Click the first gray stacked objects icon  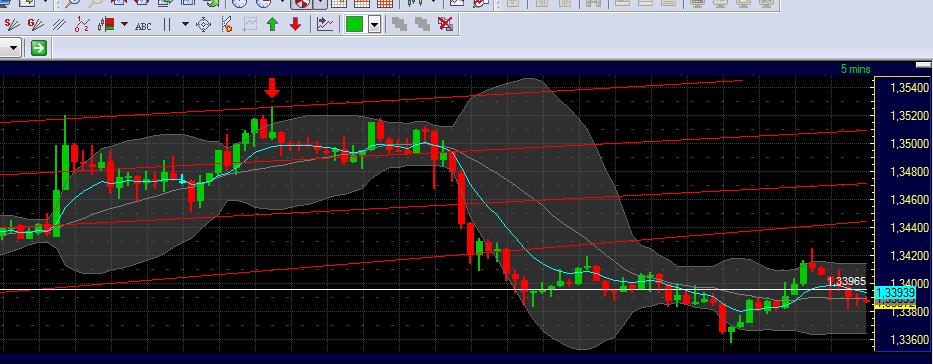tap(399, 25)
